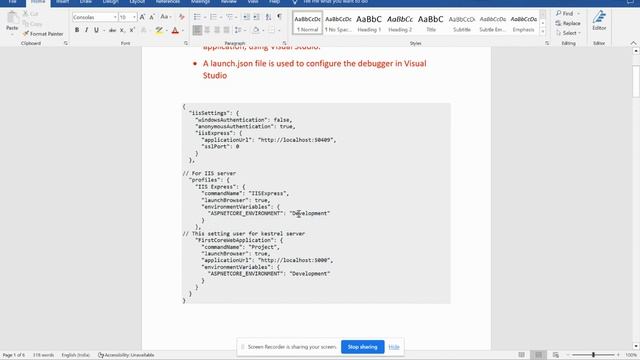Apply the Heading 1 style

(x=369, y=23)
